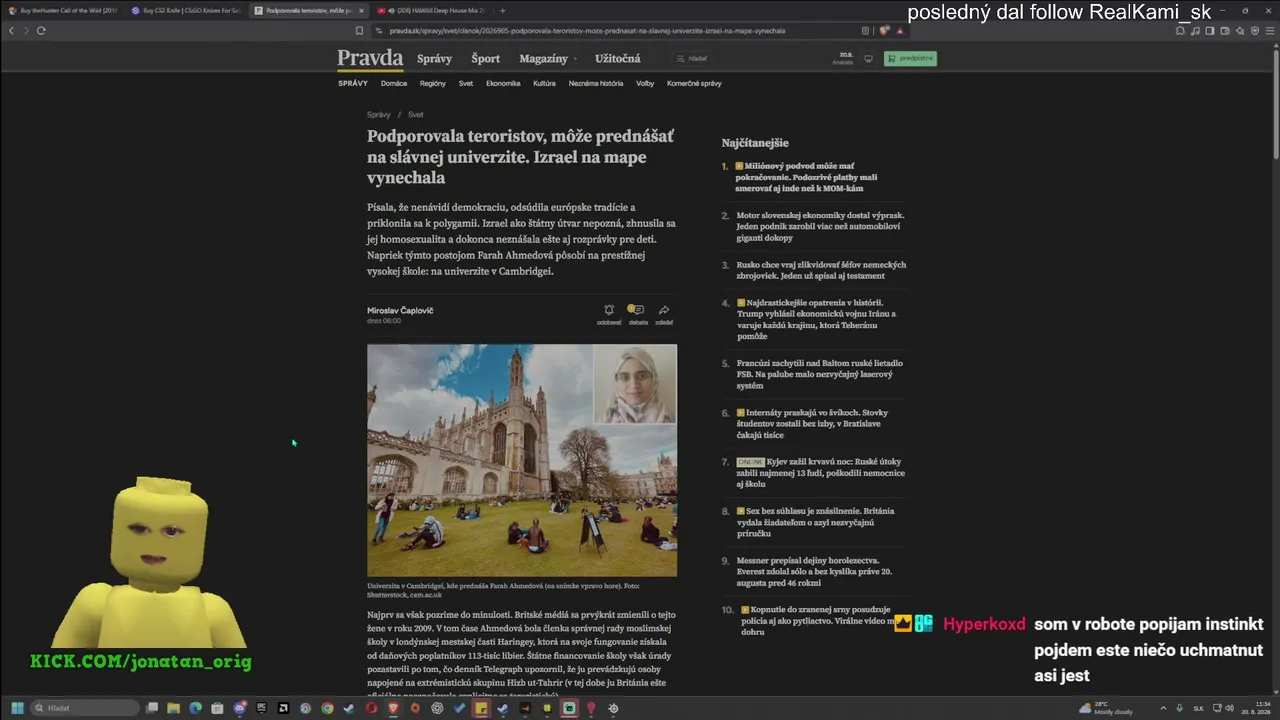Click the Brave Shields icon in address bar
Viewport: 1280px width, 720px height.
click(x=884, y=31)
